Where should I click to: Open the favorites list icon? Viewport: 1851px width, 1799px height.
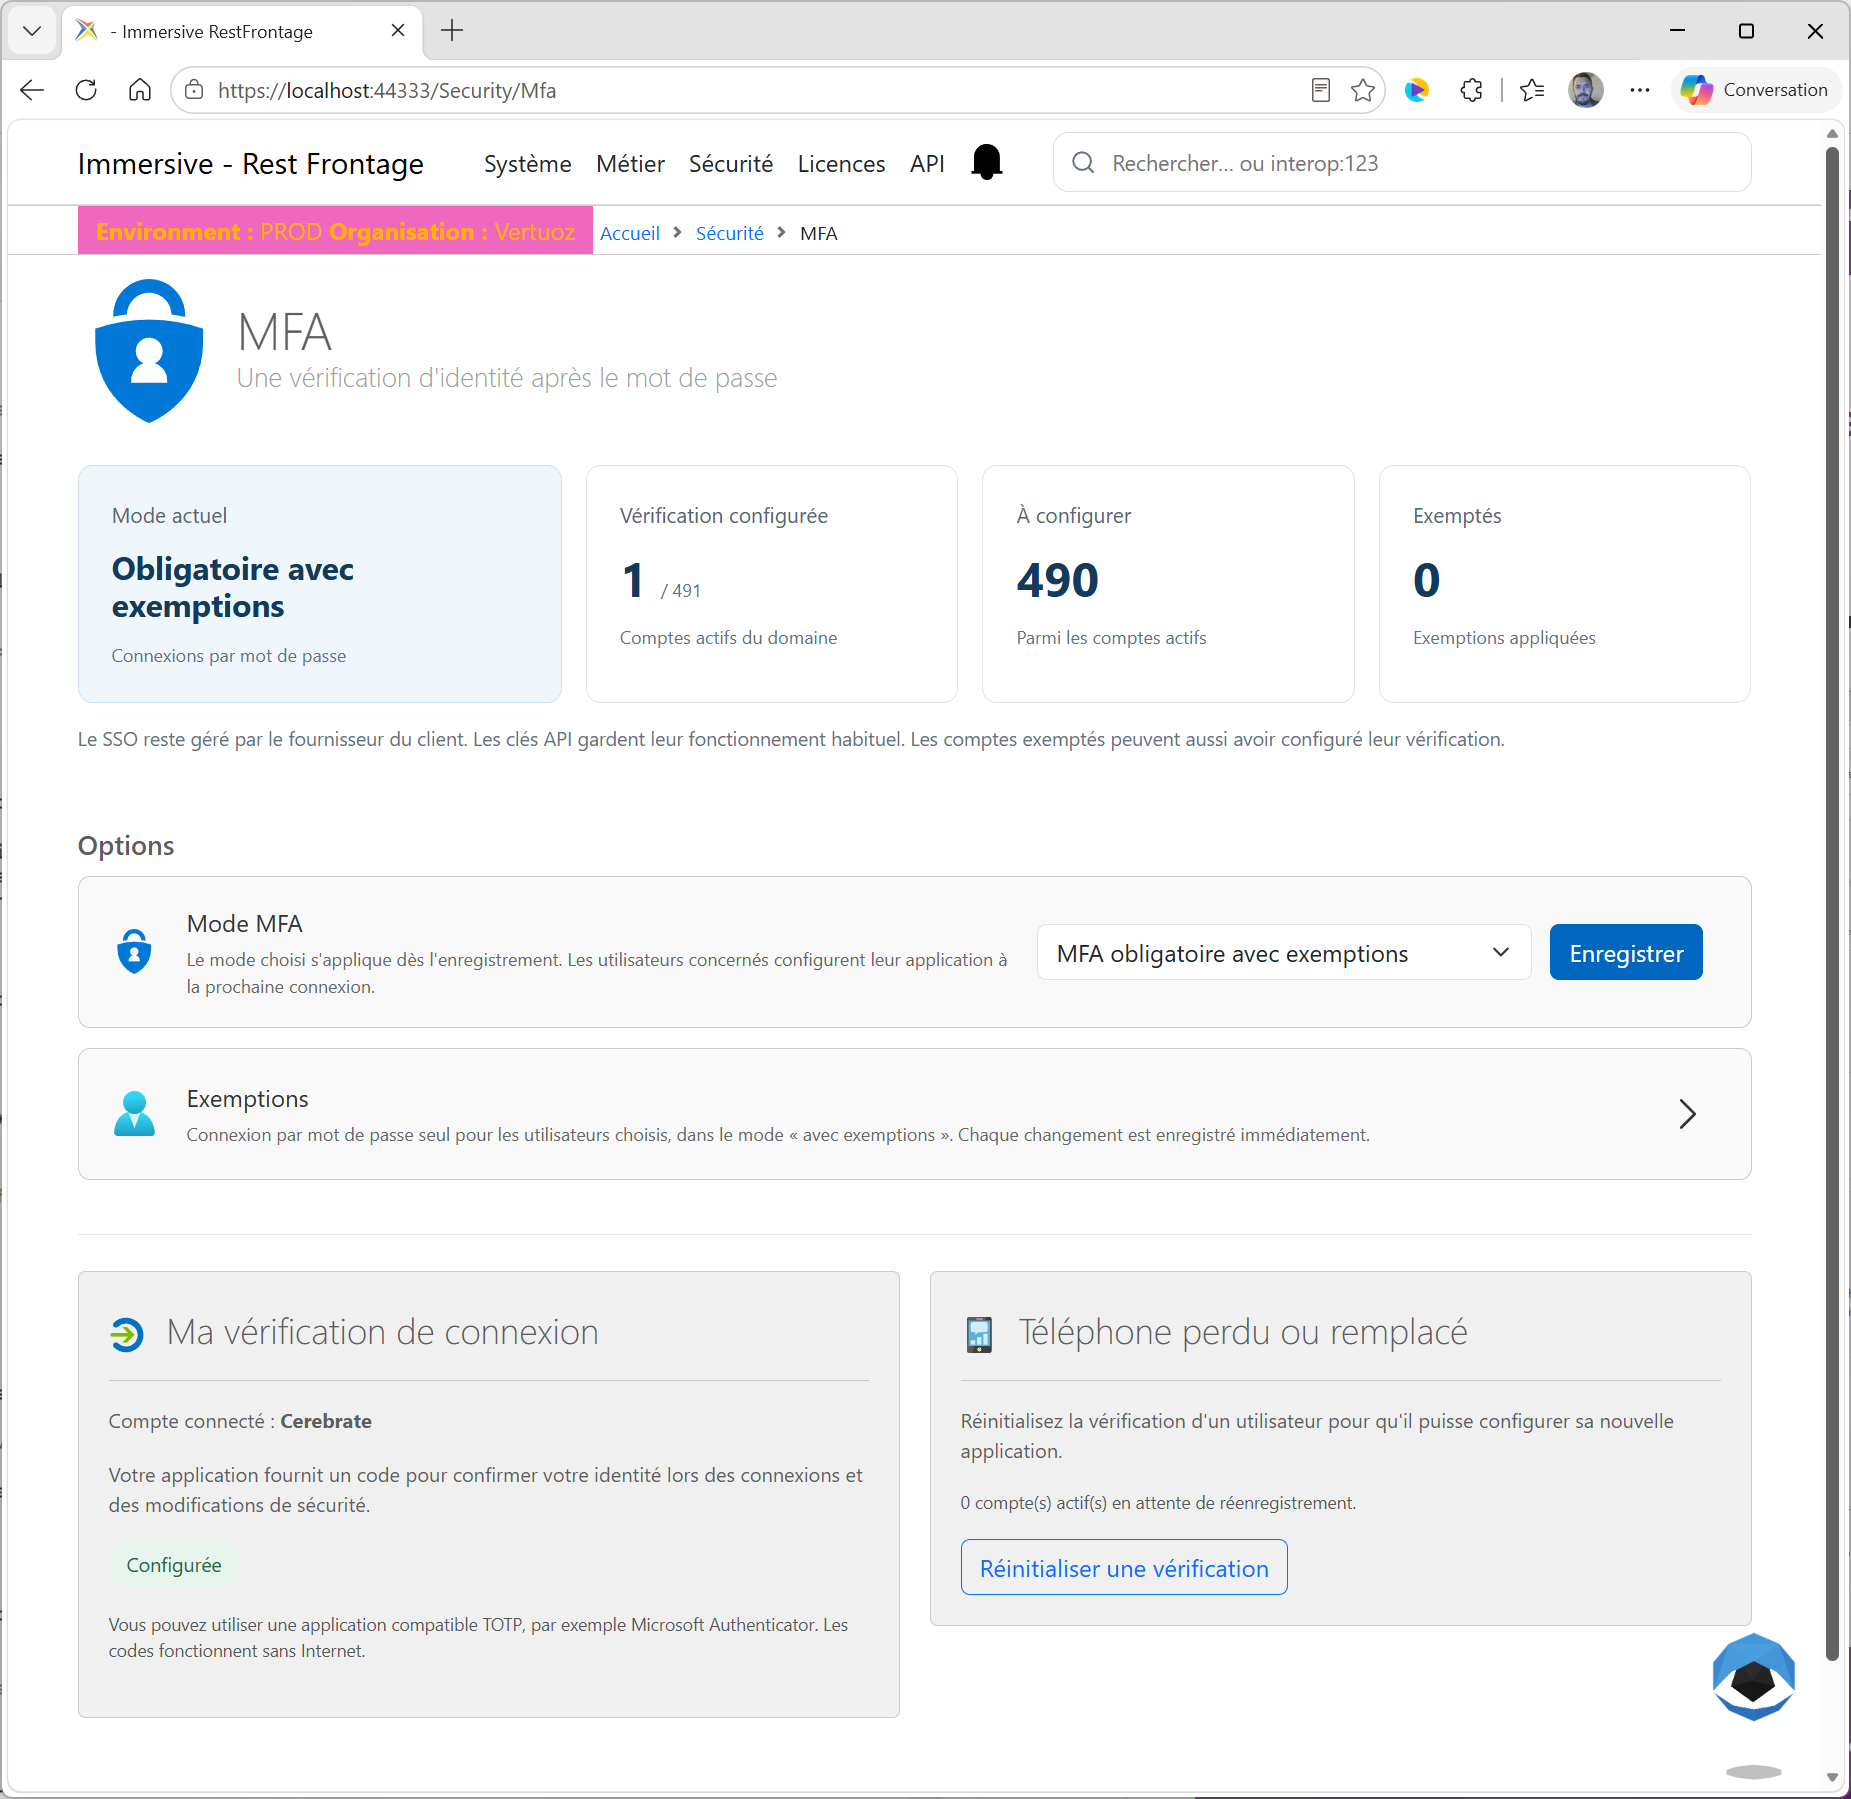pos(1531,90)
